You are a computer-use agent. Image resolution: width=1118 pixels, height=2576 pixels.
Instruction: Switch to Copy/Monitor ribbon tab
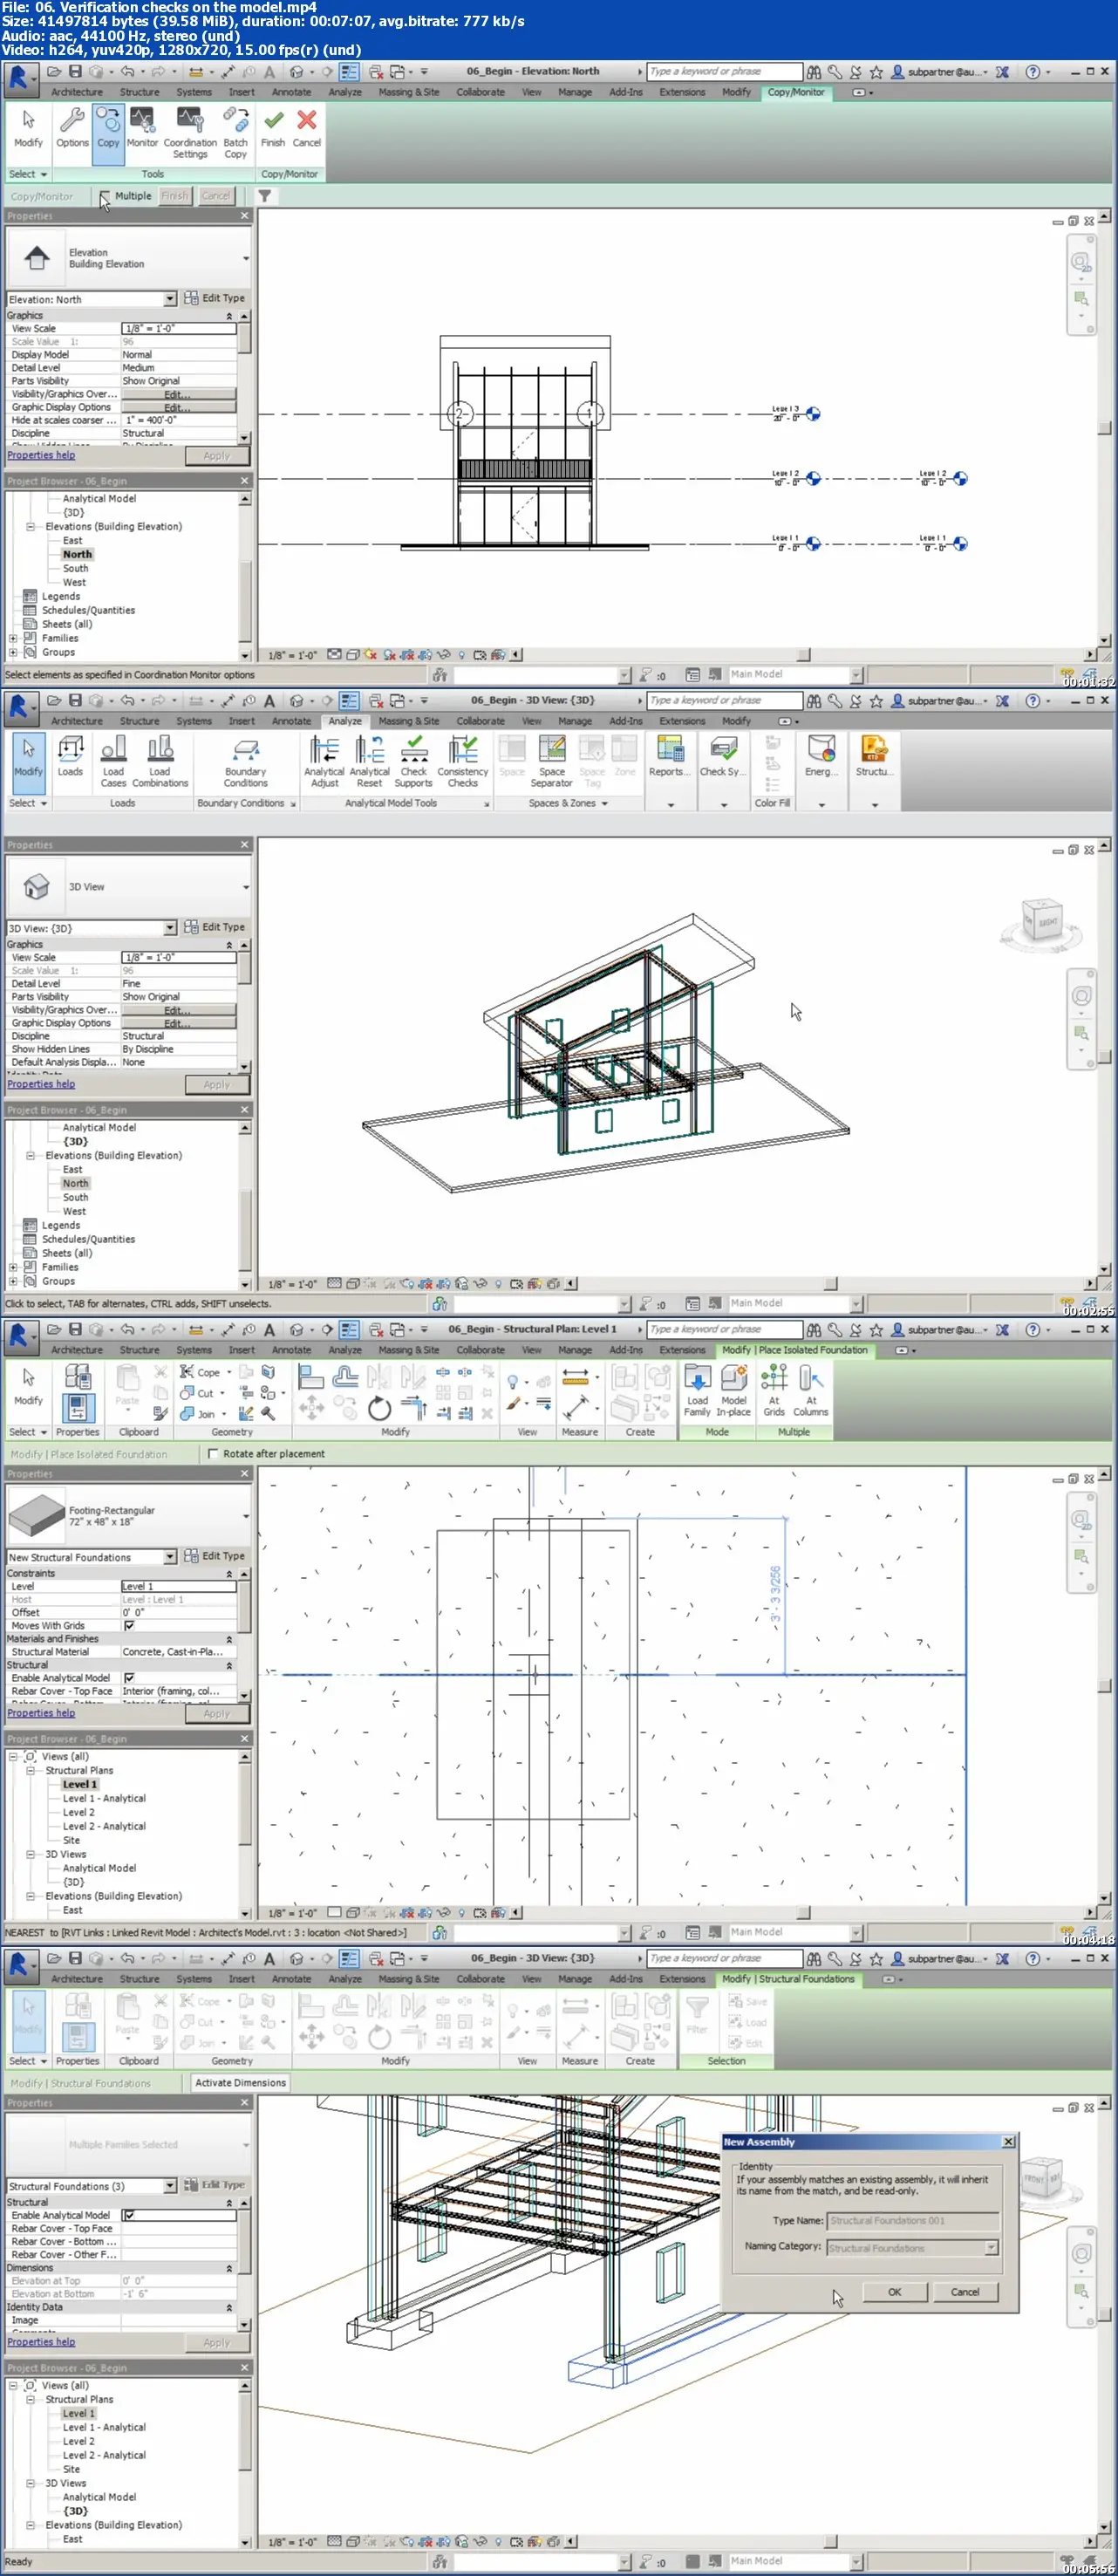point(796,92)
